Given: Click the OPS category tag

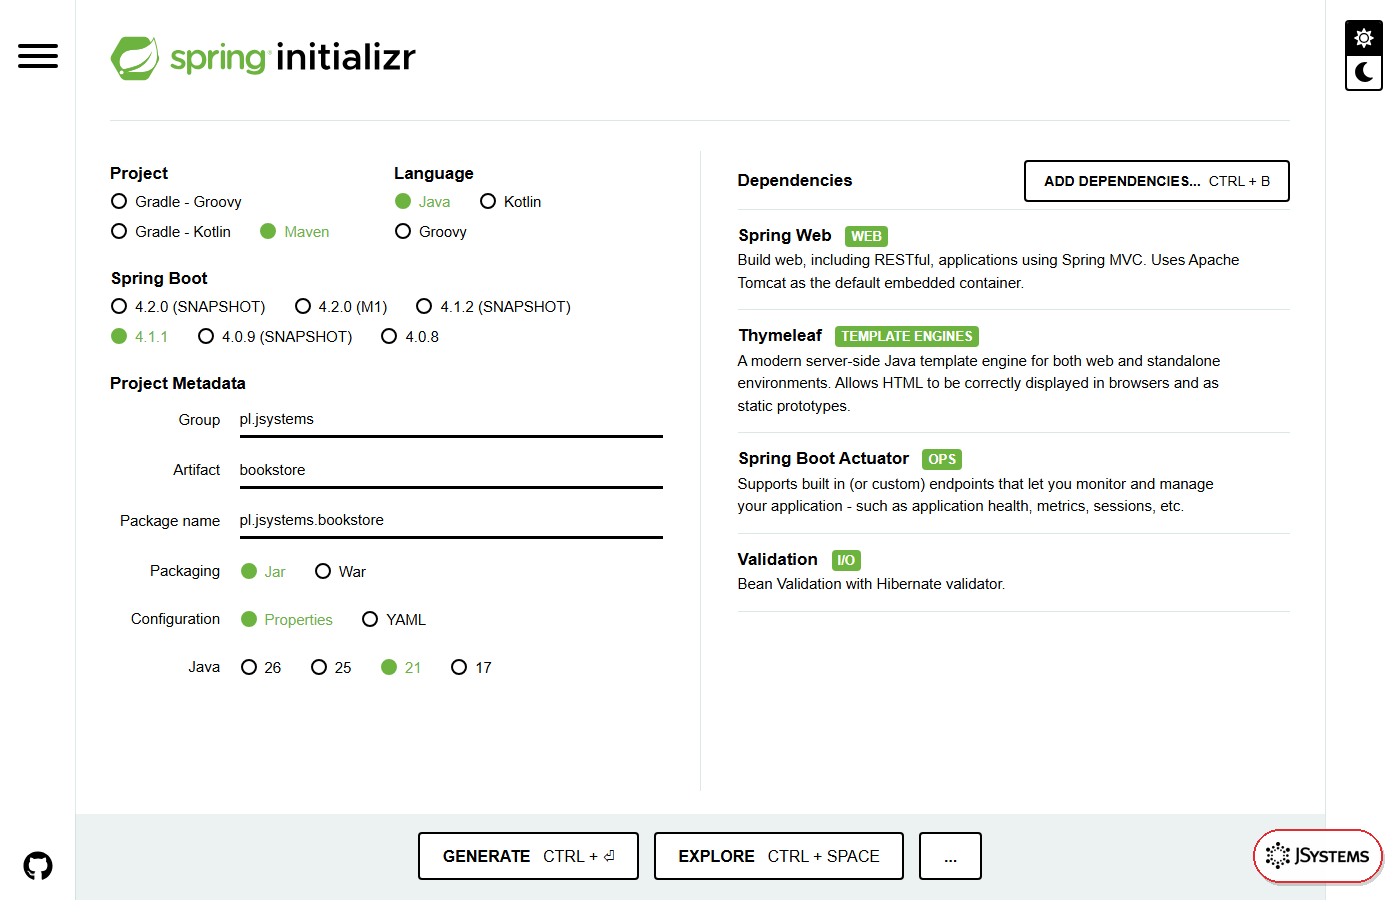Looking at the screenshot, I should pyautogui.click(x=942, y=460).
